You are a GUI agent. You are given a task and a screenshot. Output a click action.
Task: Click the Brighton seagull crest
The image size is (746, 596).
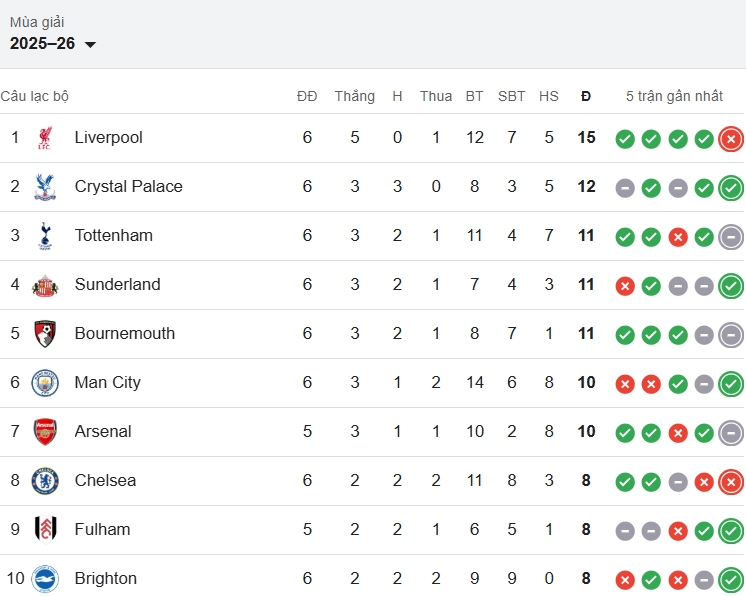point(45,579)
